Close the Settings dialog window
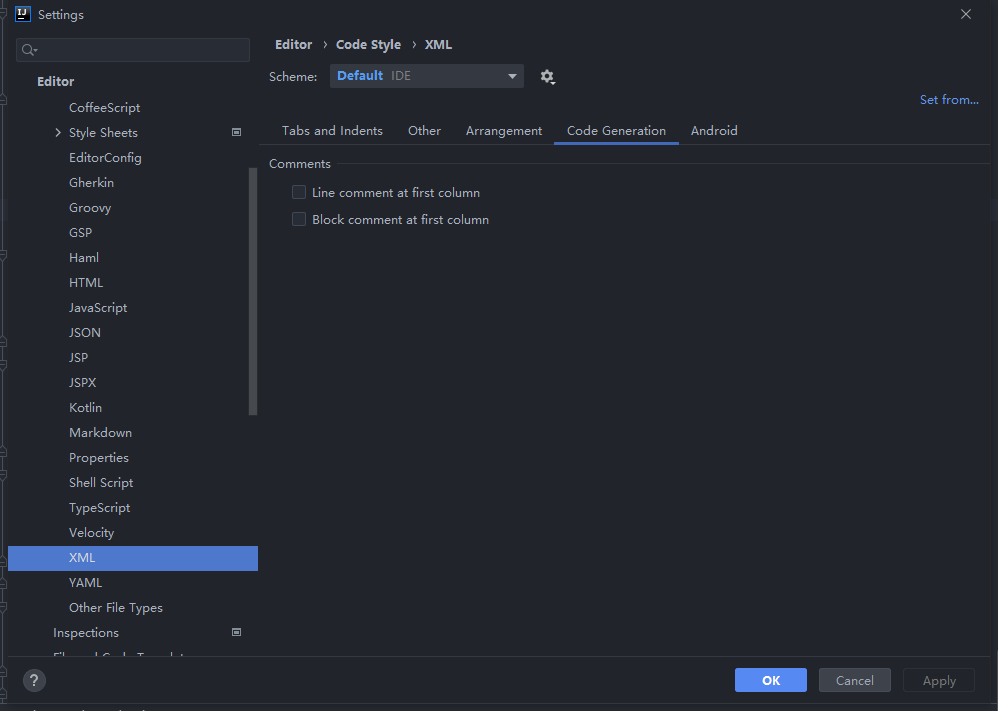Screen dimensions: 998x711 (x=965, y=14)
